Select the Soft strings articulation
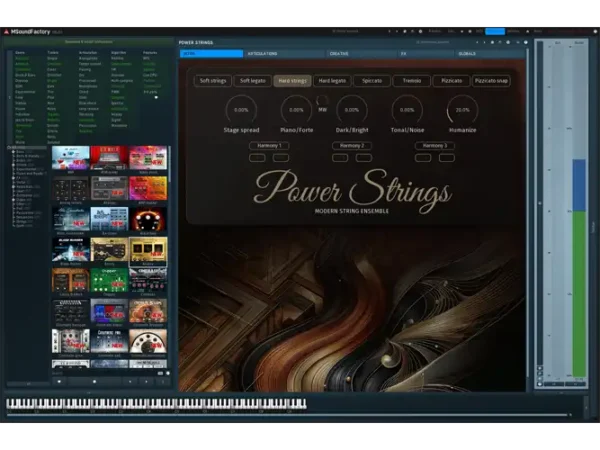Screen dimensions: 600x450 213,81
